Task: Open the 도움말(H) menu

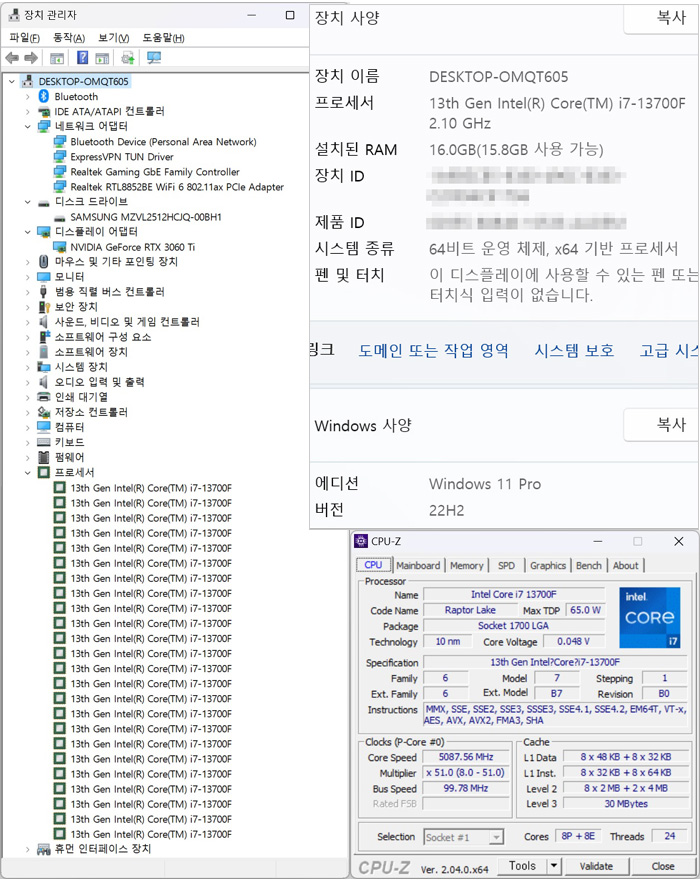Action: (163, 38)
